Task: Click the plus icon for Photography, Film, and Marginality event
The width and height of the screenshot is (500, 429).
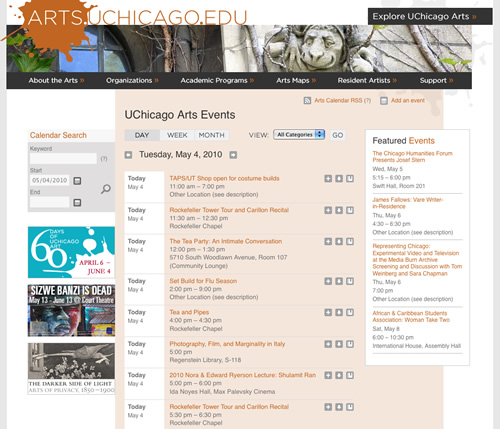Action: 328,344
